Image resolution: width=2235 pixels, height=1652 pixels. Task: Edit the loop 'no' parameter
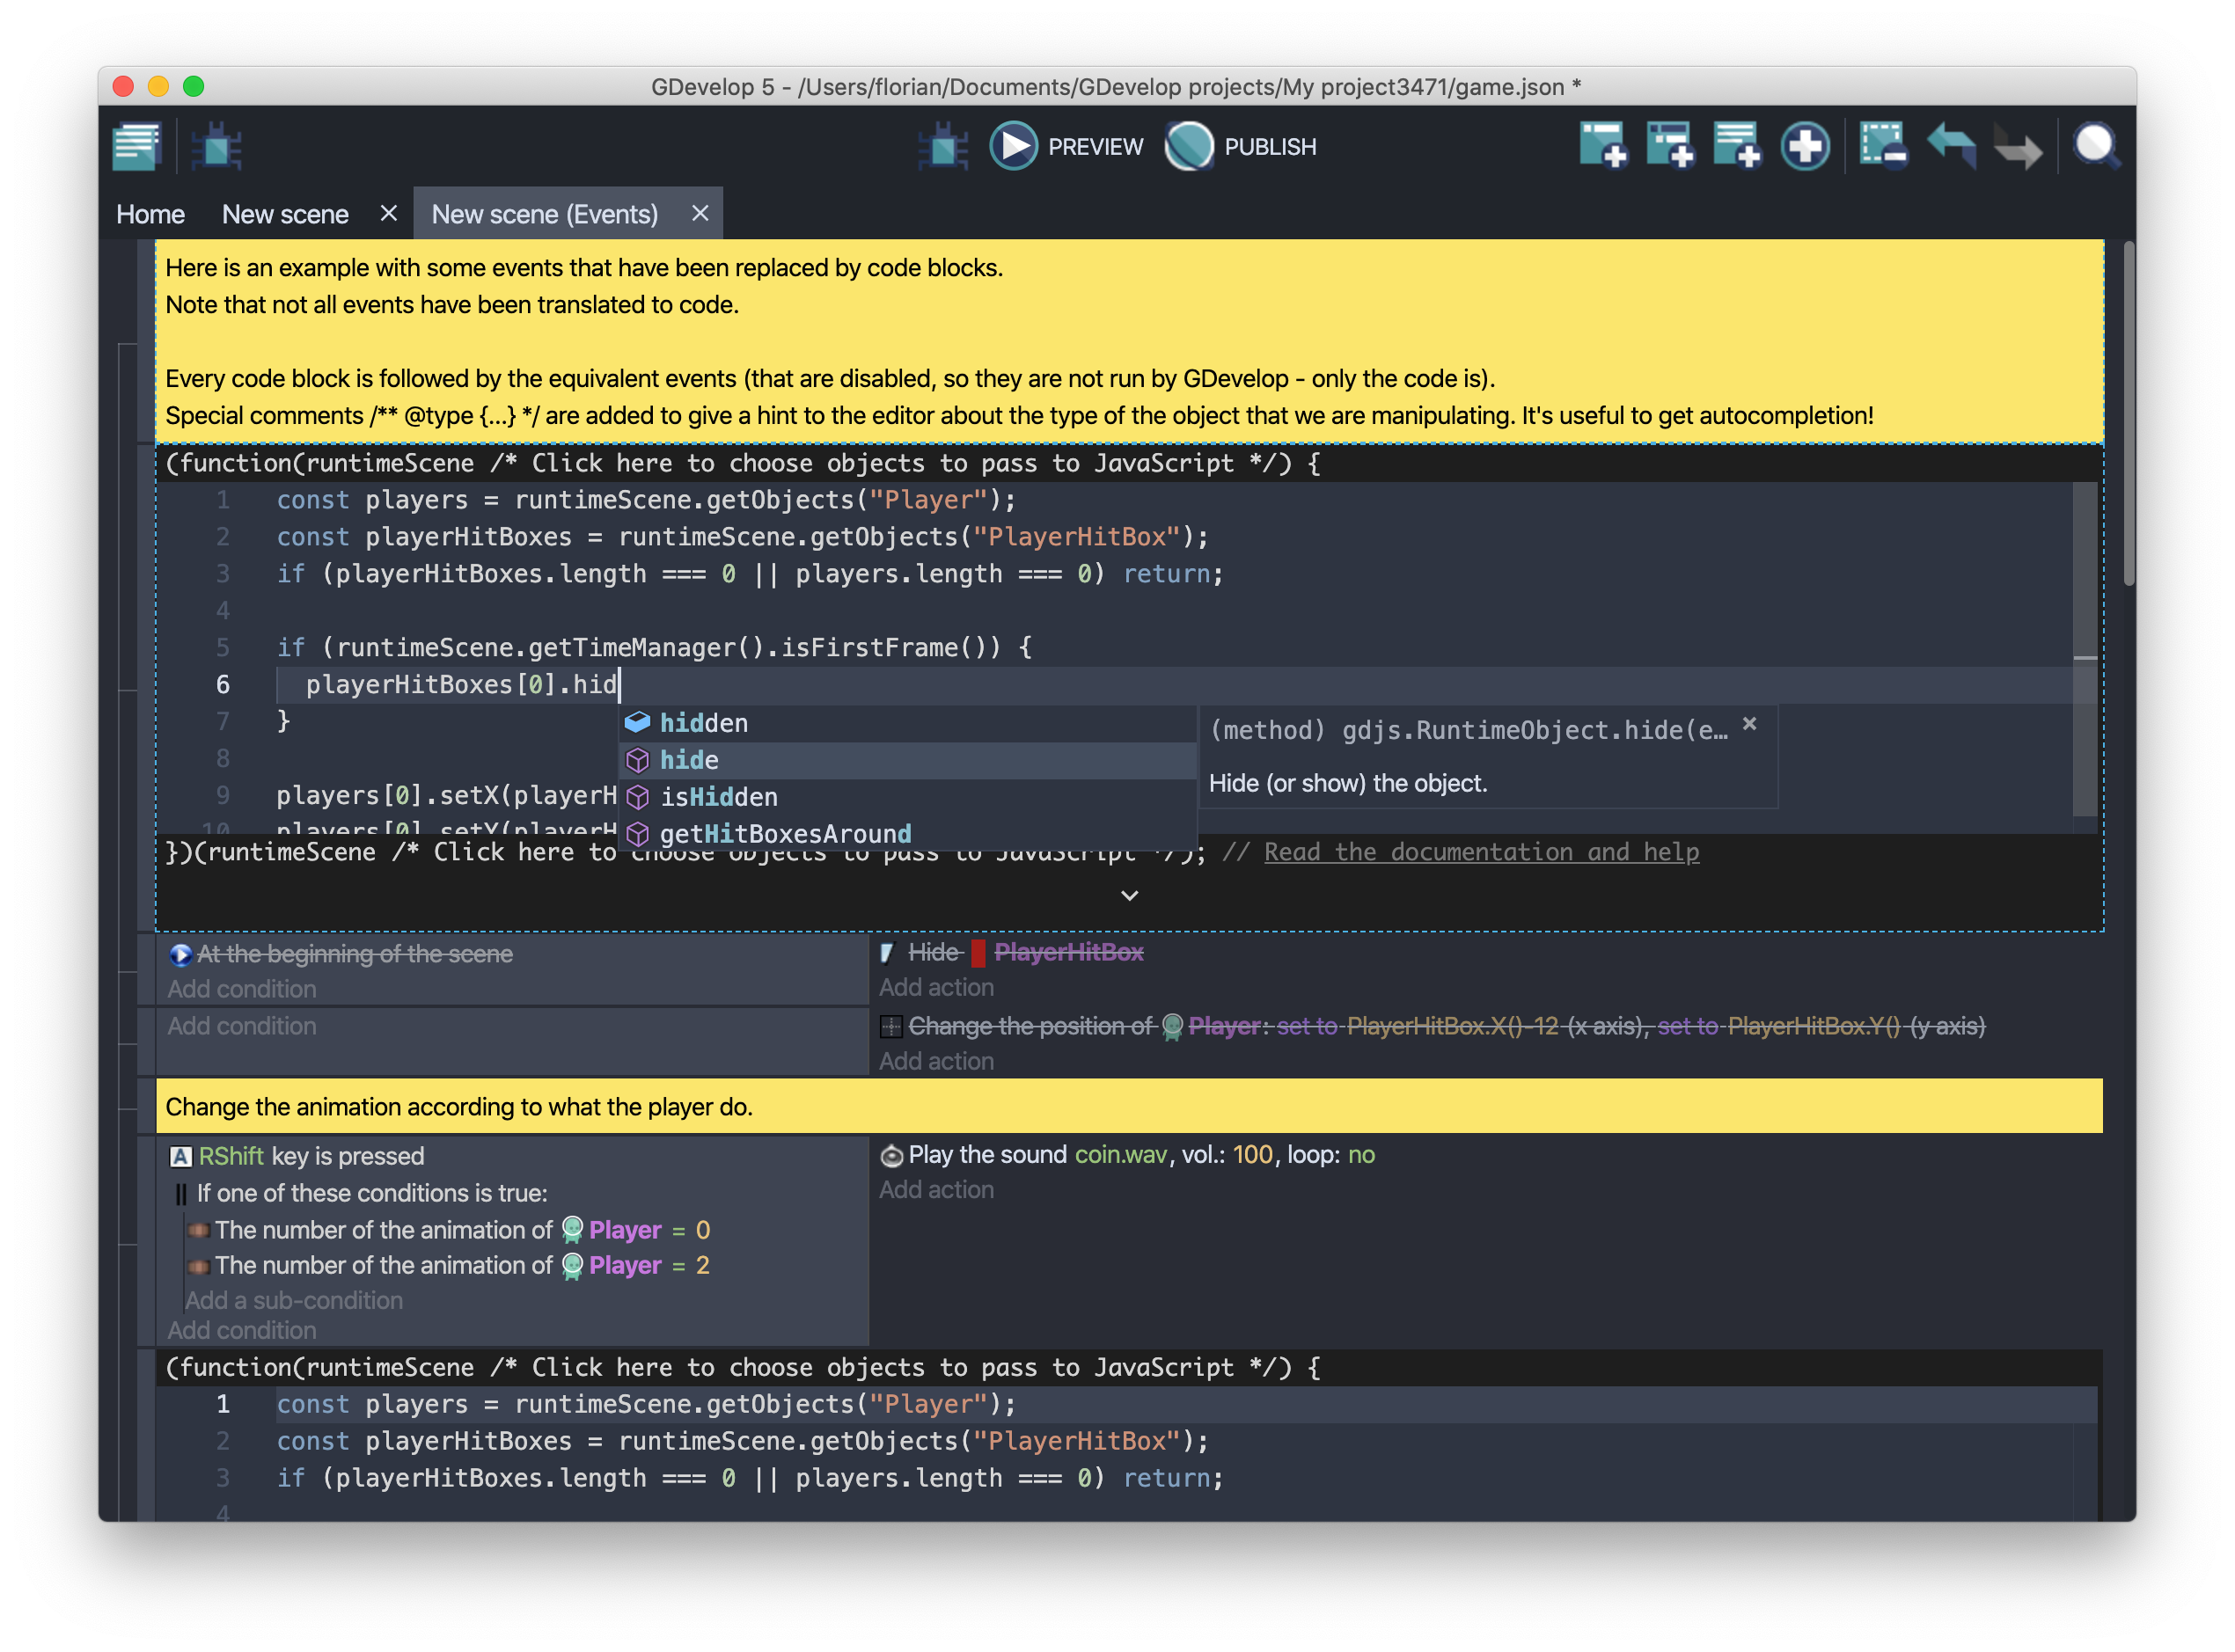coord(1361,1155)
